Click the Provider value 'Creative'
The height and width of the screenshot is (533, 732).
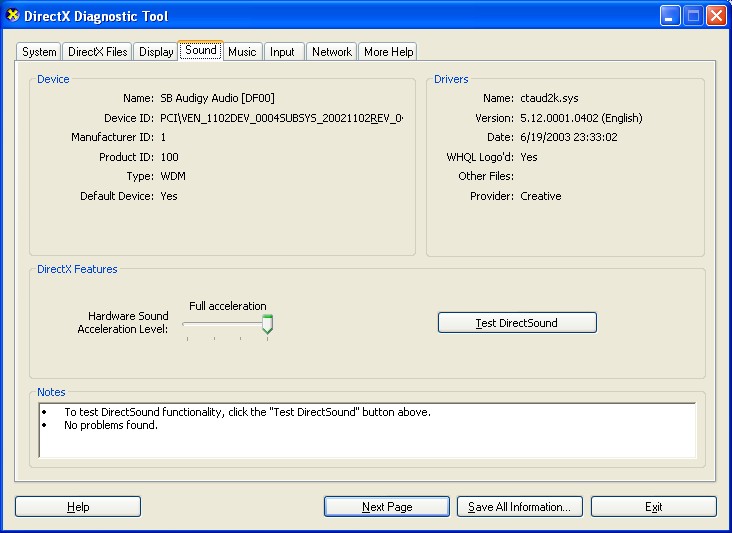click(541, 196)
